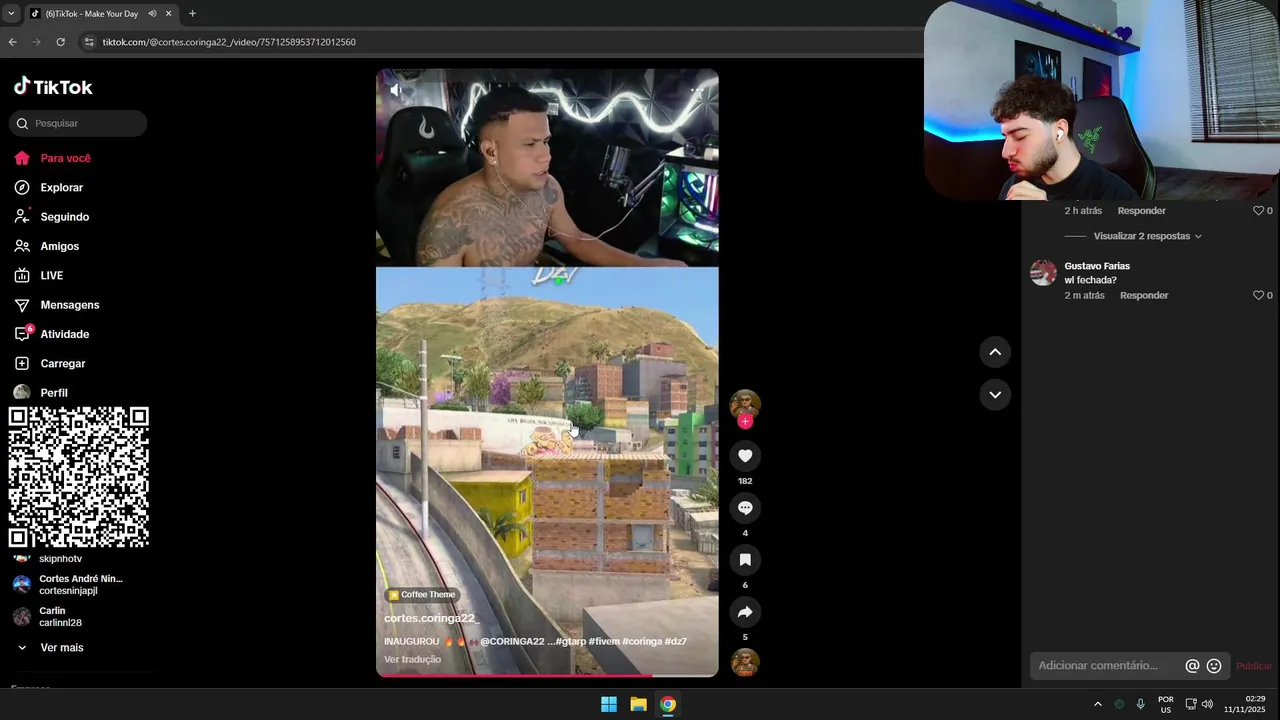Open Amigos page
Screen dimensions: 1280x720
[59, 246]
